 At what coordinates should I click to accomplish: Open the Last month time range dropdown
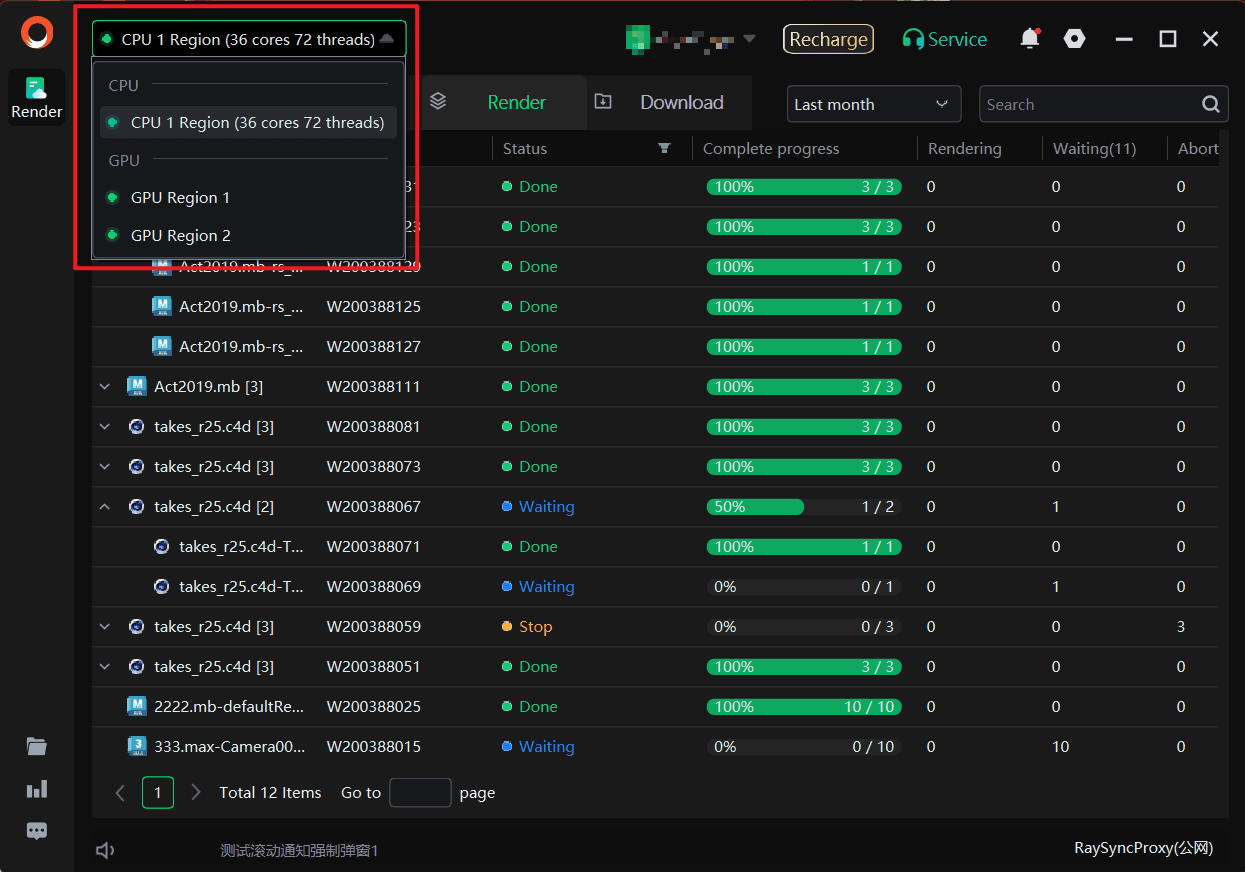pos(872,104)
